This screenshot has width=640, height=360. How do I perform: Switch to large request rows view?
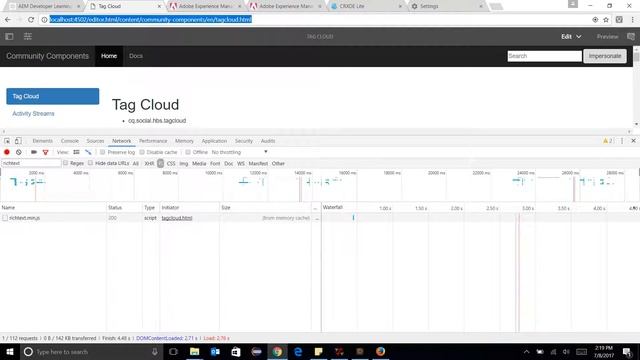pos(76,152)
